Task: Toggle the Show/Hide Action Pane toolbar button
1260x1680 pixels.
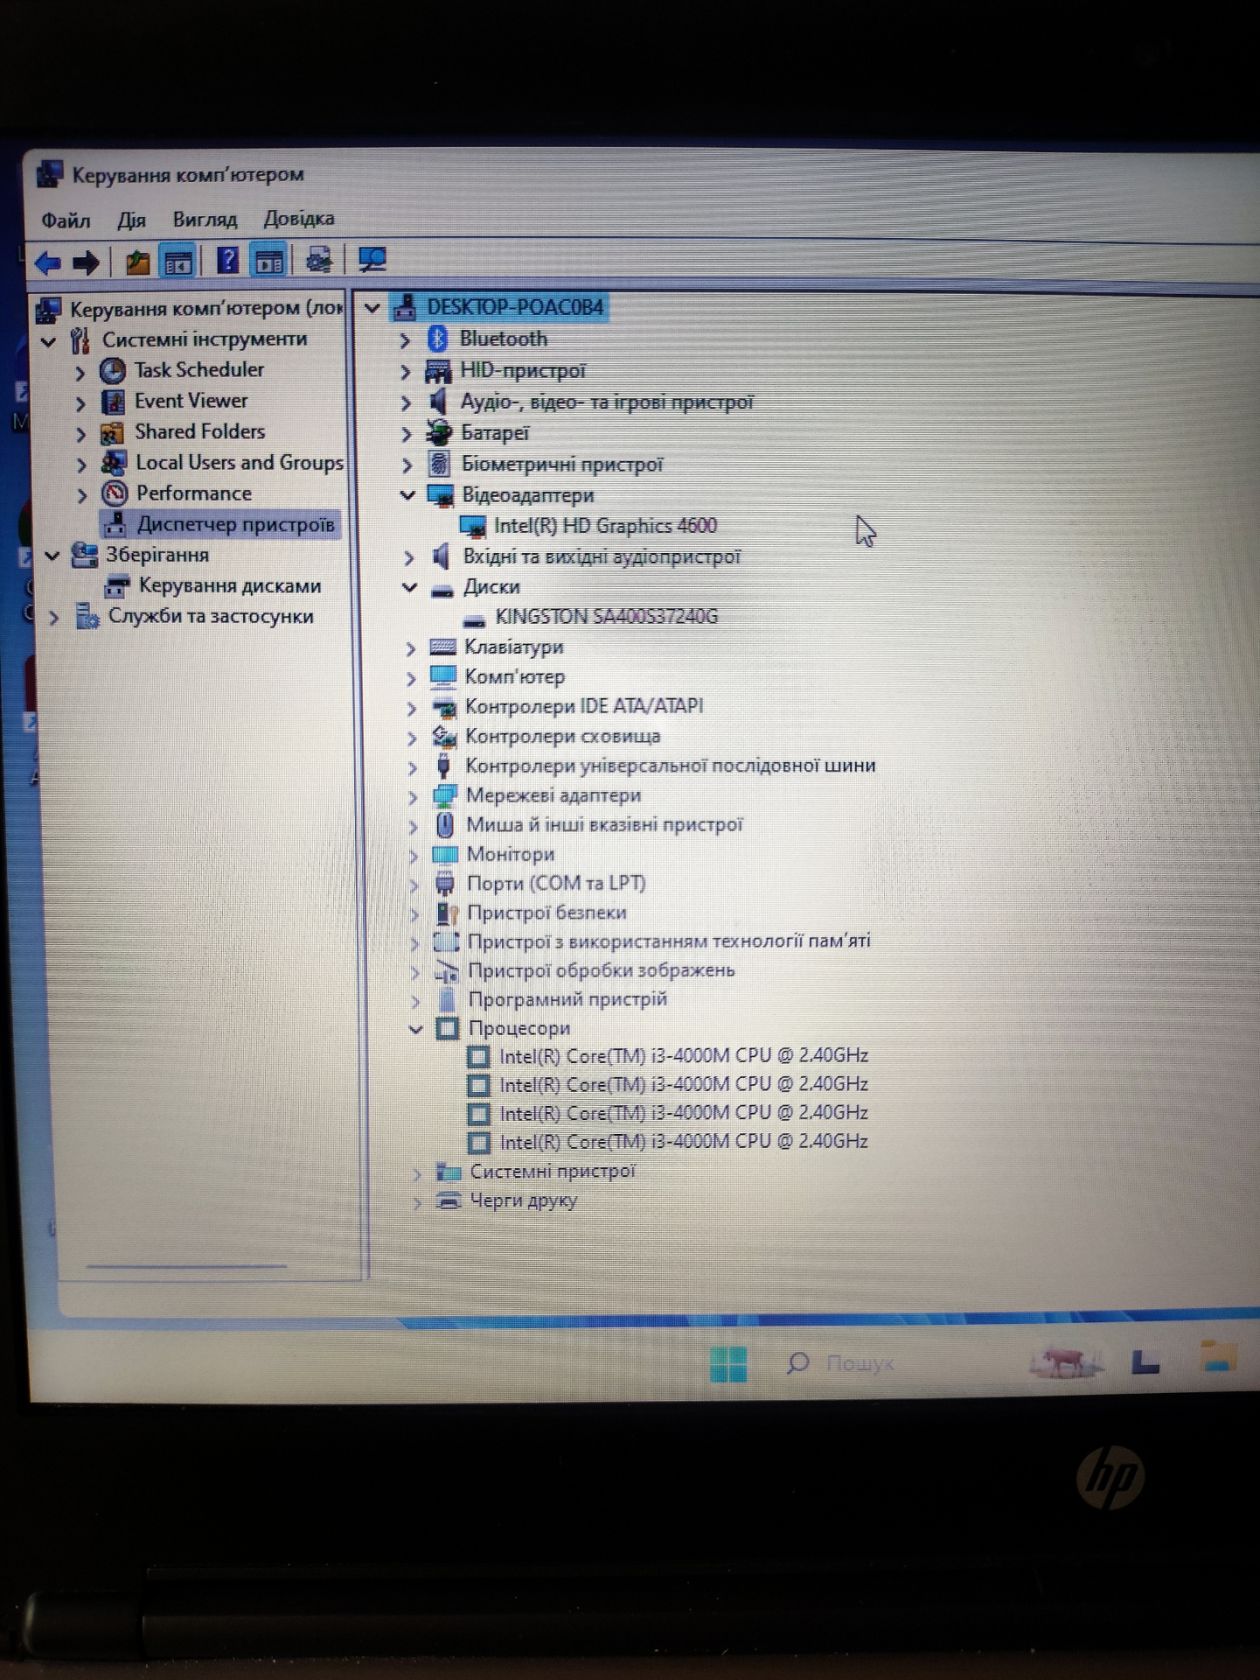Action: coord(269,262)
